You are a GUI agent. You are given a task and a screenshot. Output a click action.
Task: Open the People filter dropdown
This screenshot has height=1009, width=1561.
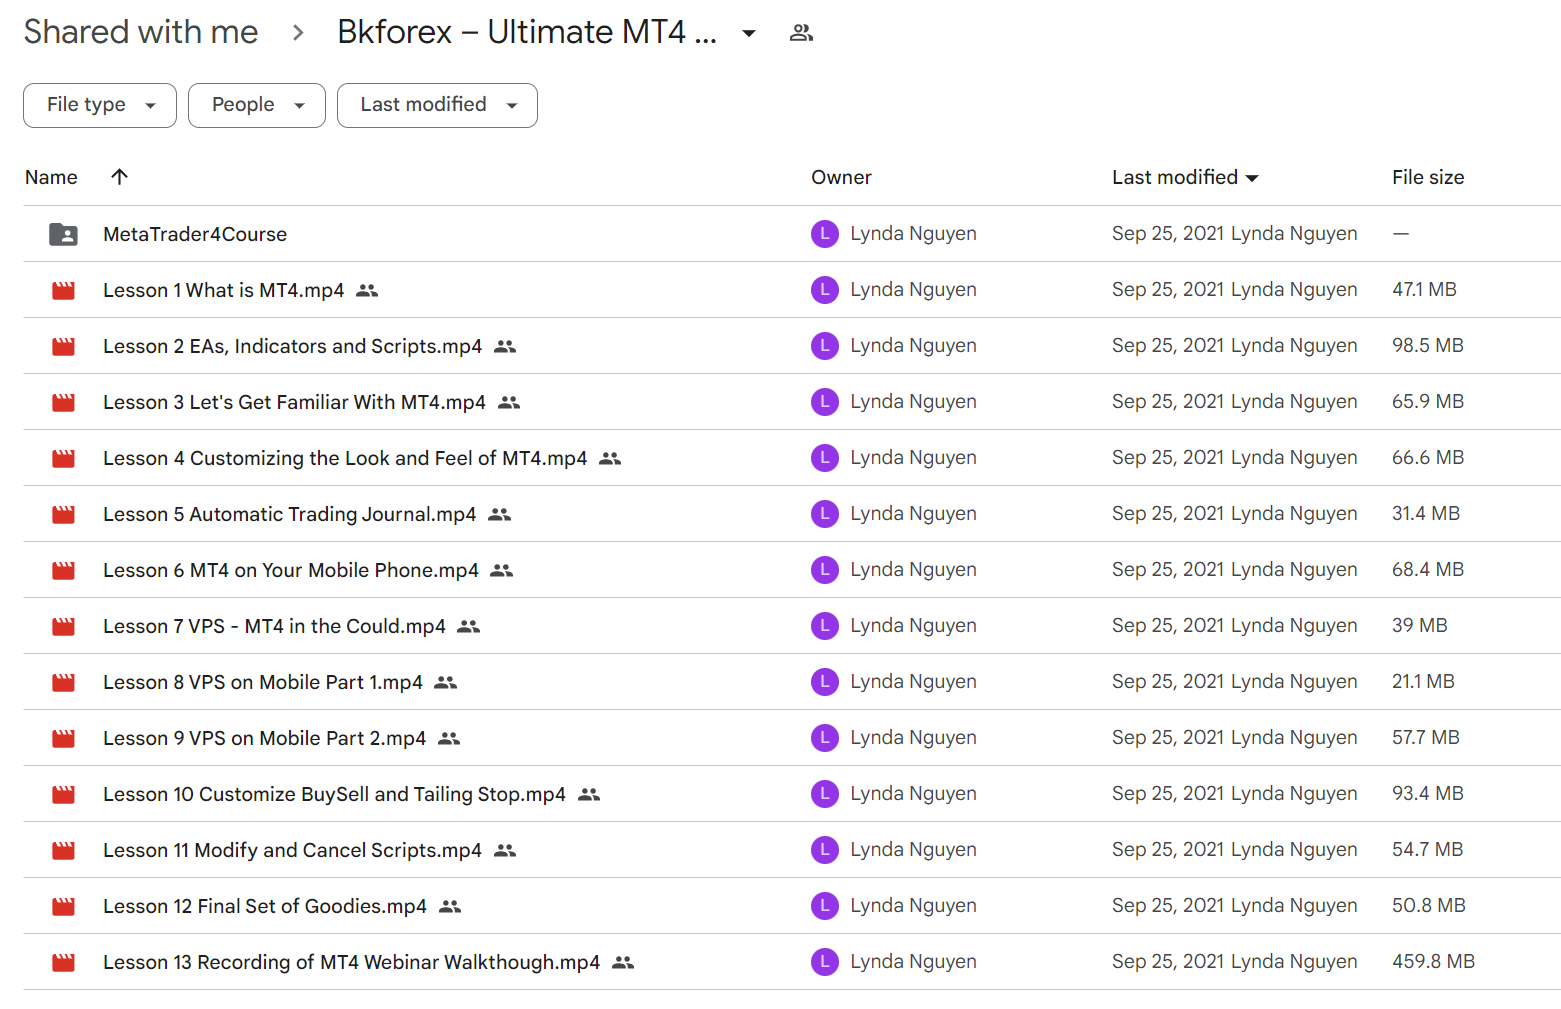[x=257, y=105]
